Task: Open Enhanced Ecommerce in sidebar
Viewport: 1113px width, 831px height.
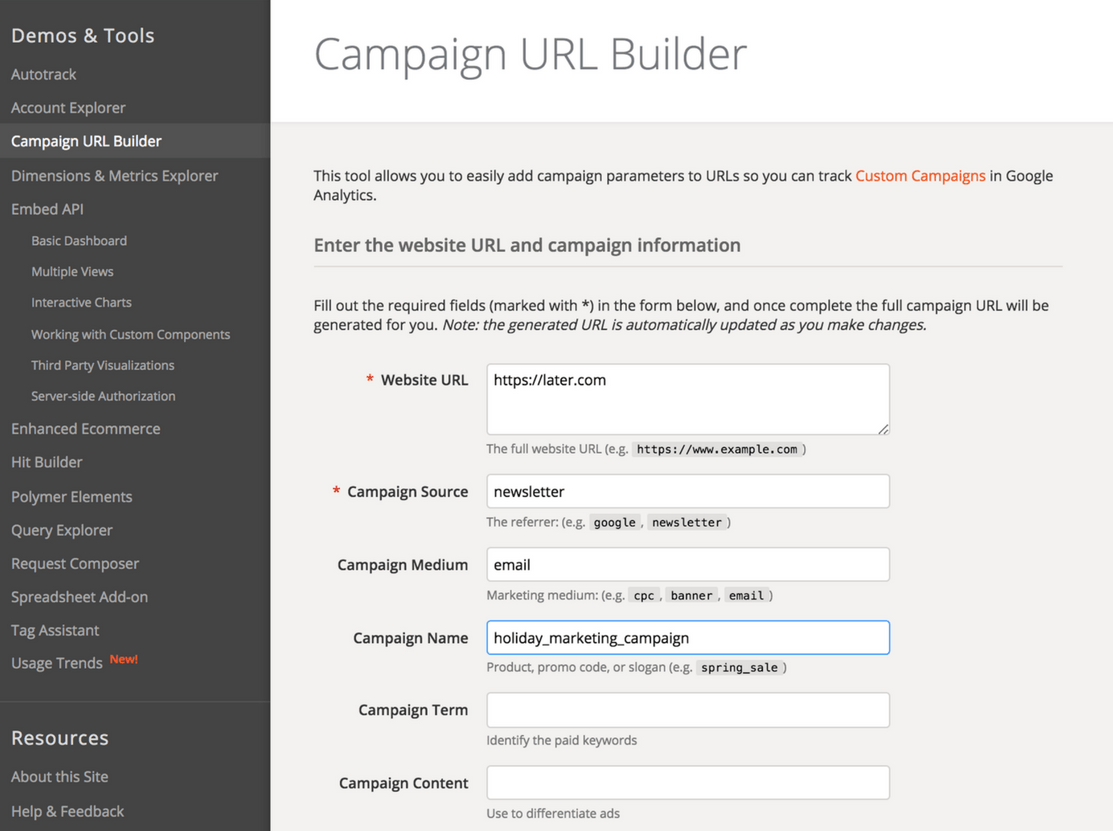Action: [x=85, y=429]
